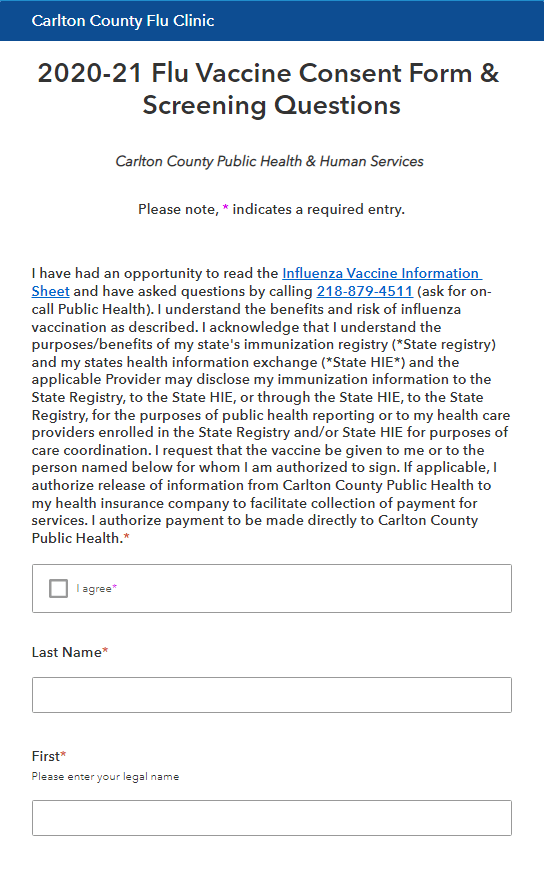Click the purple asterisk in the required note
The image size is (544, 872).
coord(225,208)
